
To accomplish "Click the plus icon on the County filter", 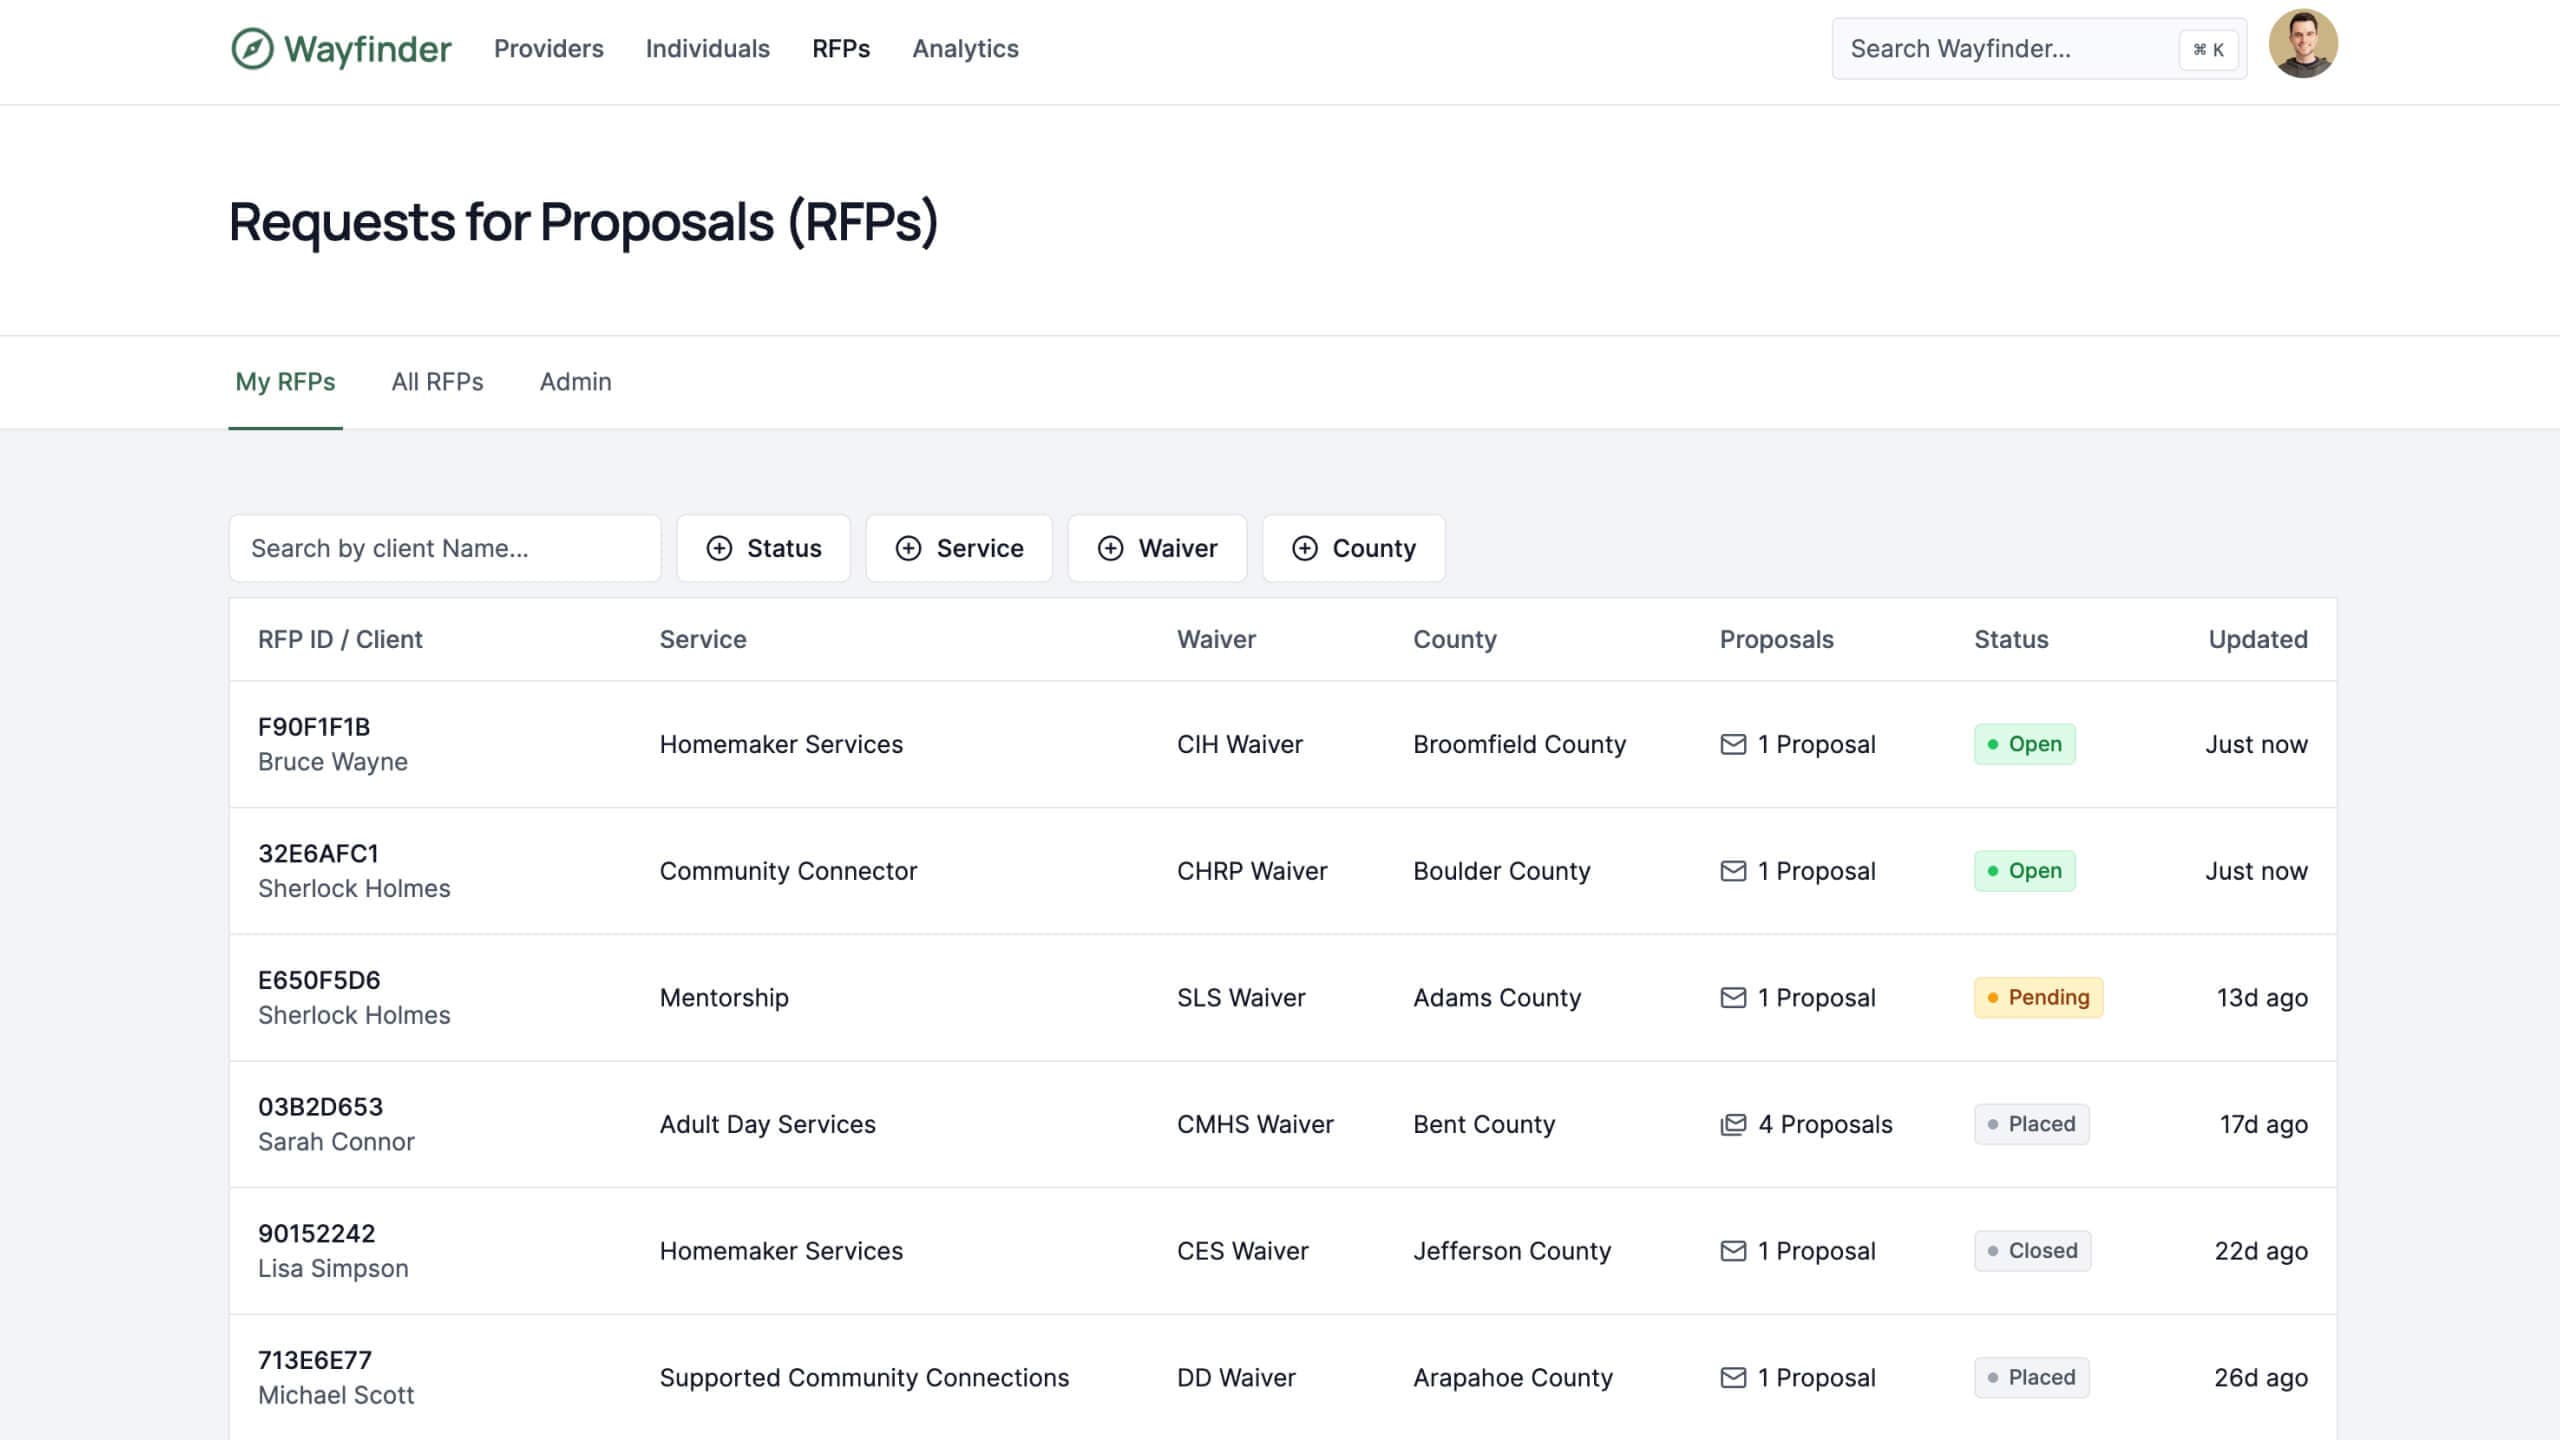I will (x=1305, y=548).
